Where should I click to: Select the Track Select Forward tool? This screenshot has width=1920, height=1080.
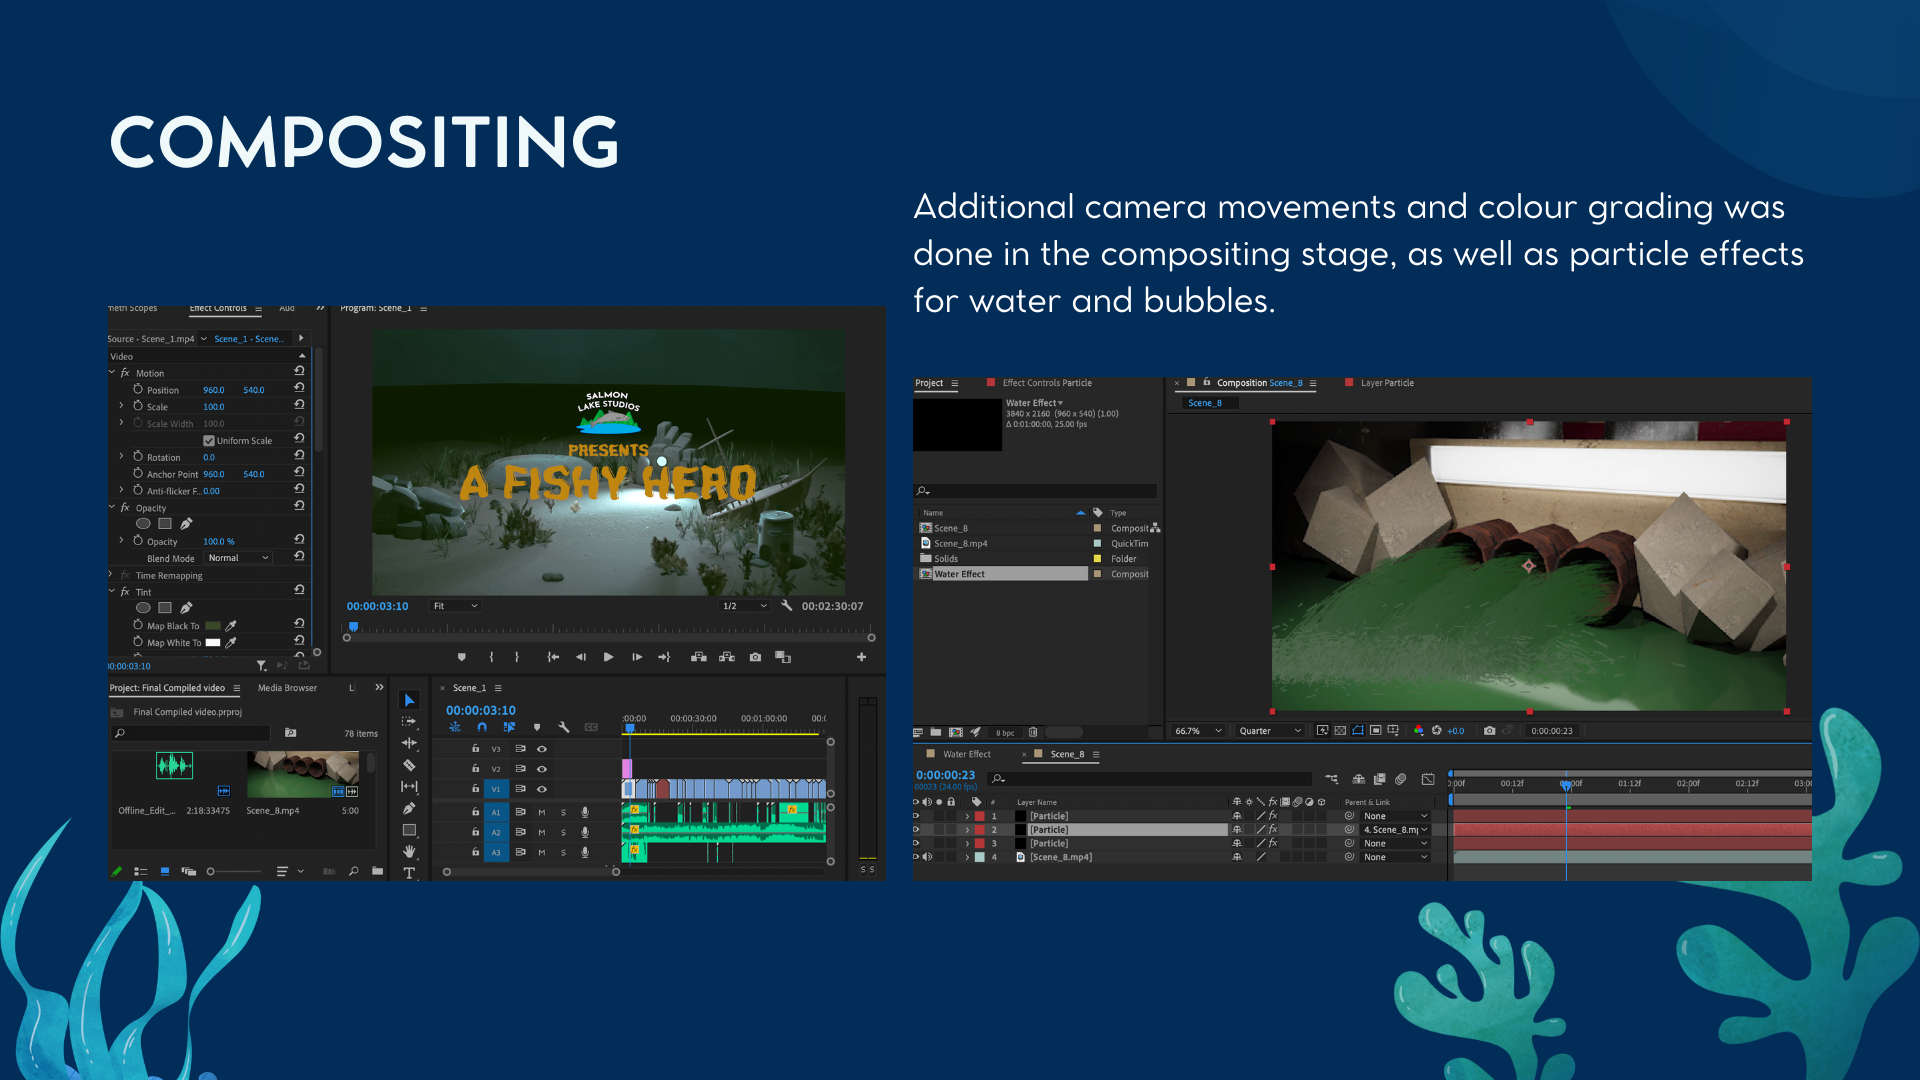(409, 721)
